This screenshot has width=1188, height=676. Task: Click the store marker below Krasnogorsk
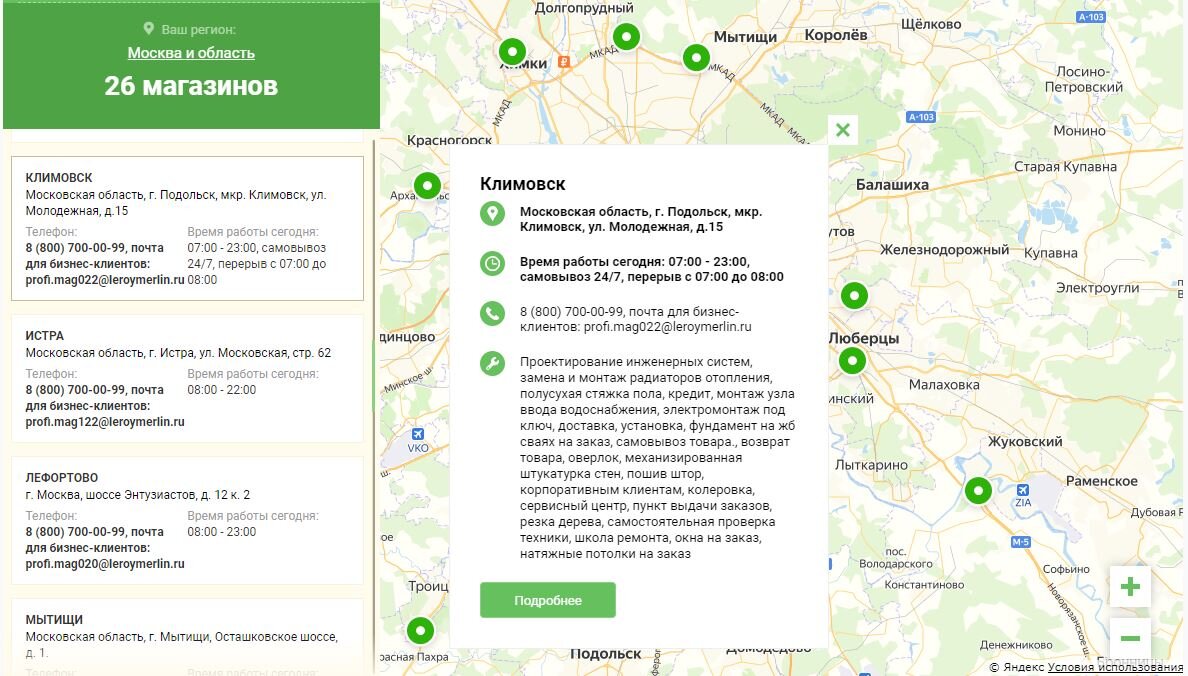coord(427,185)
